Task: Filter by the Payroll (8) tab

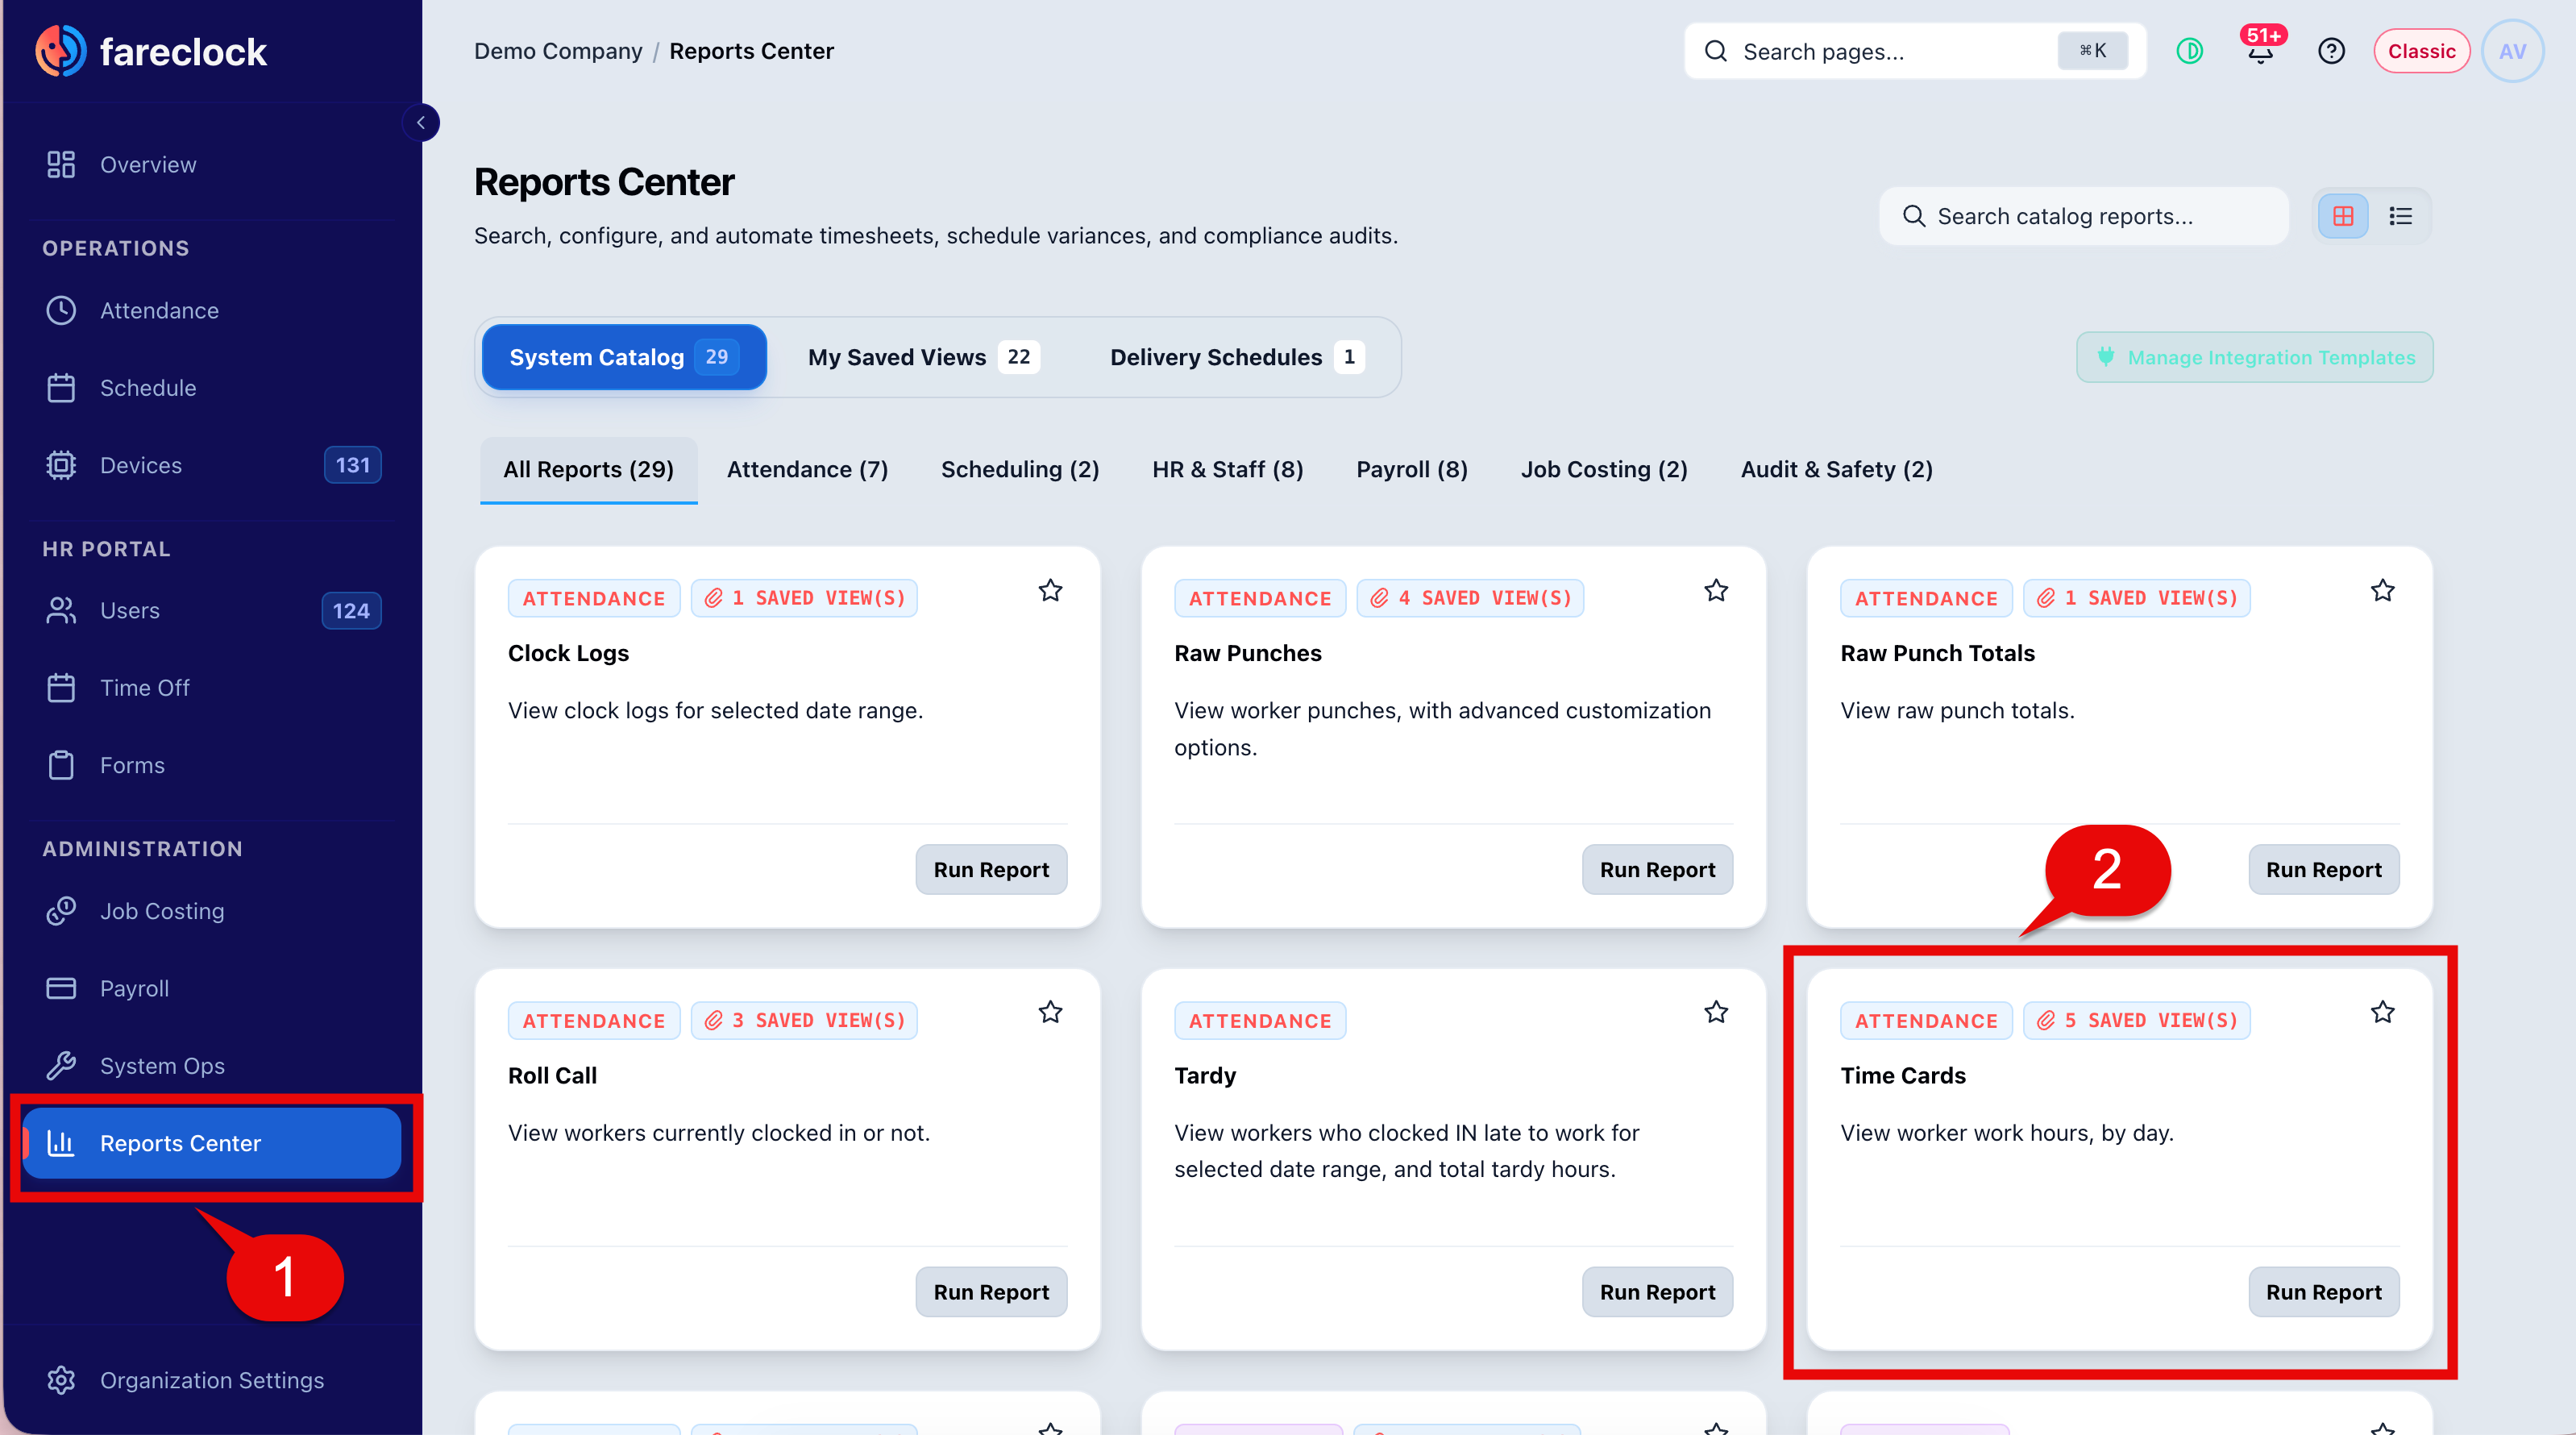Action: tap(1411, 470)
